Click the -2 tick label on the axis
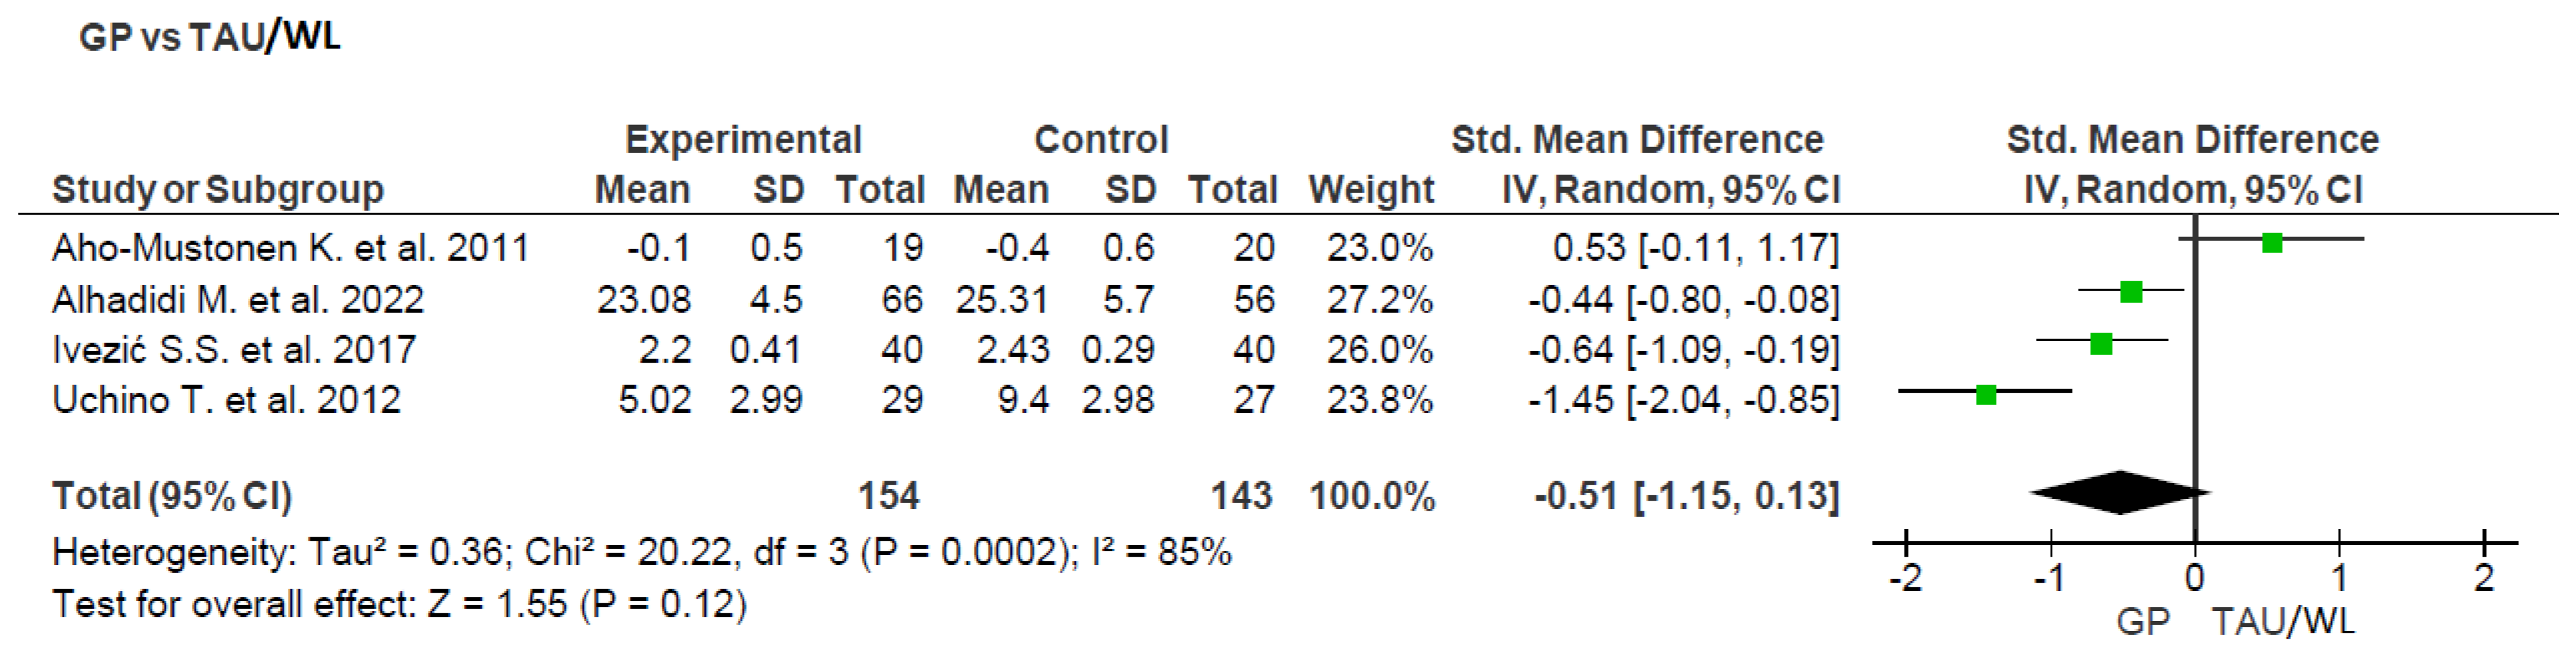Viewport: 2576px width, 654px height. point(1905,578)
